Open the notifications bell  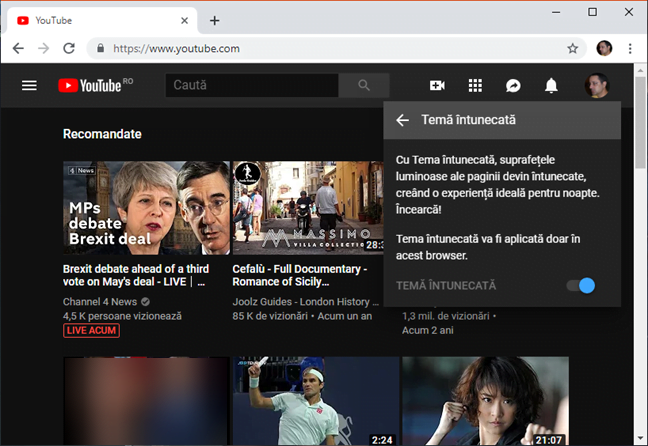pyautogui.click(x=551, y=86)
